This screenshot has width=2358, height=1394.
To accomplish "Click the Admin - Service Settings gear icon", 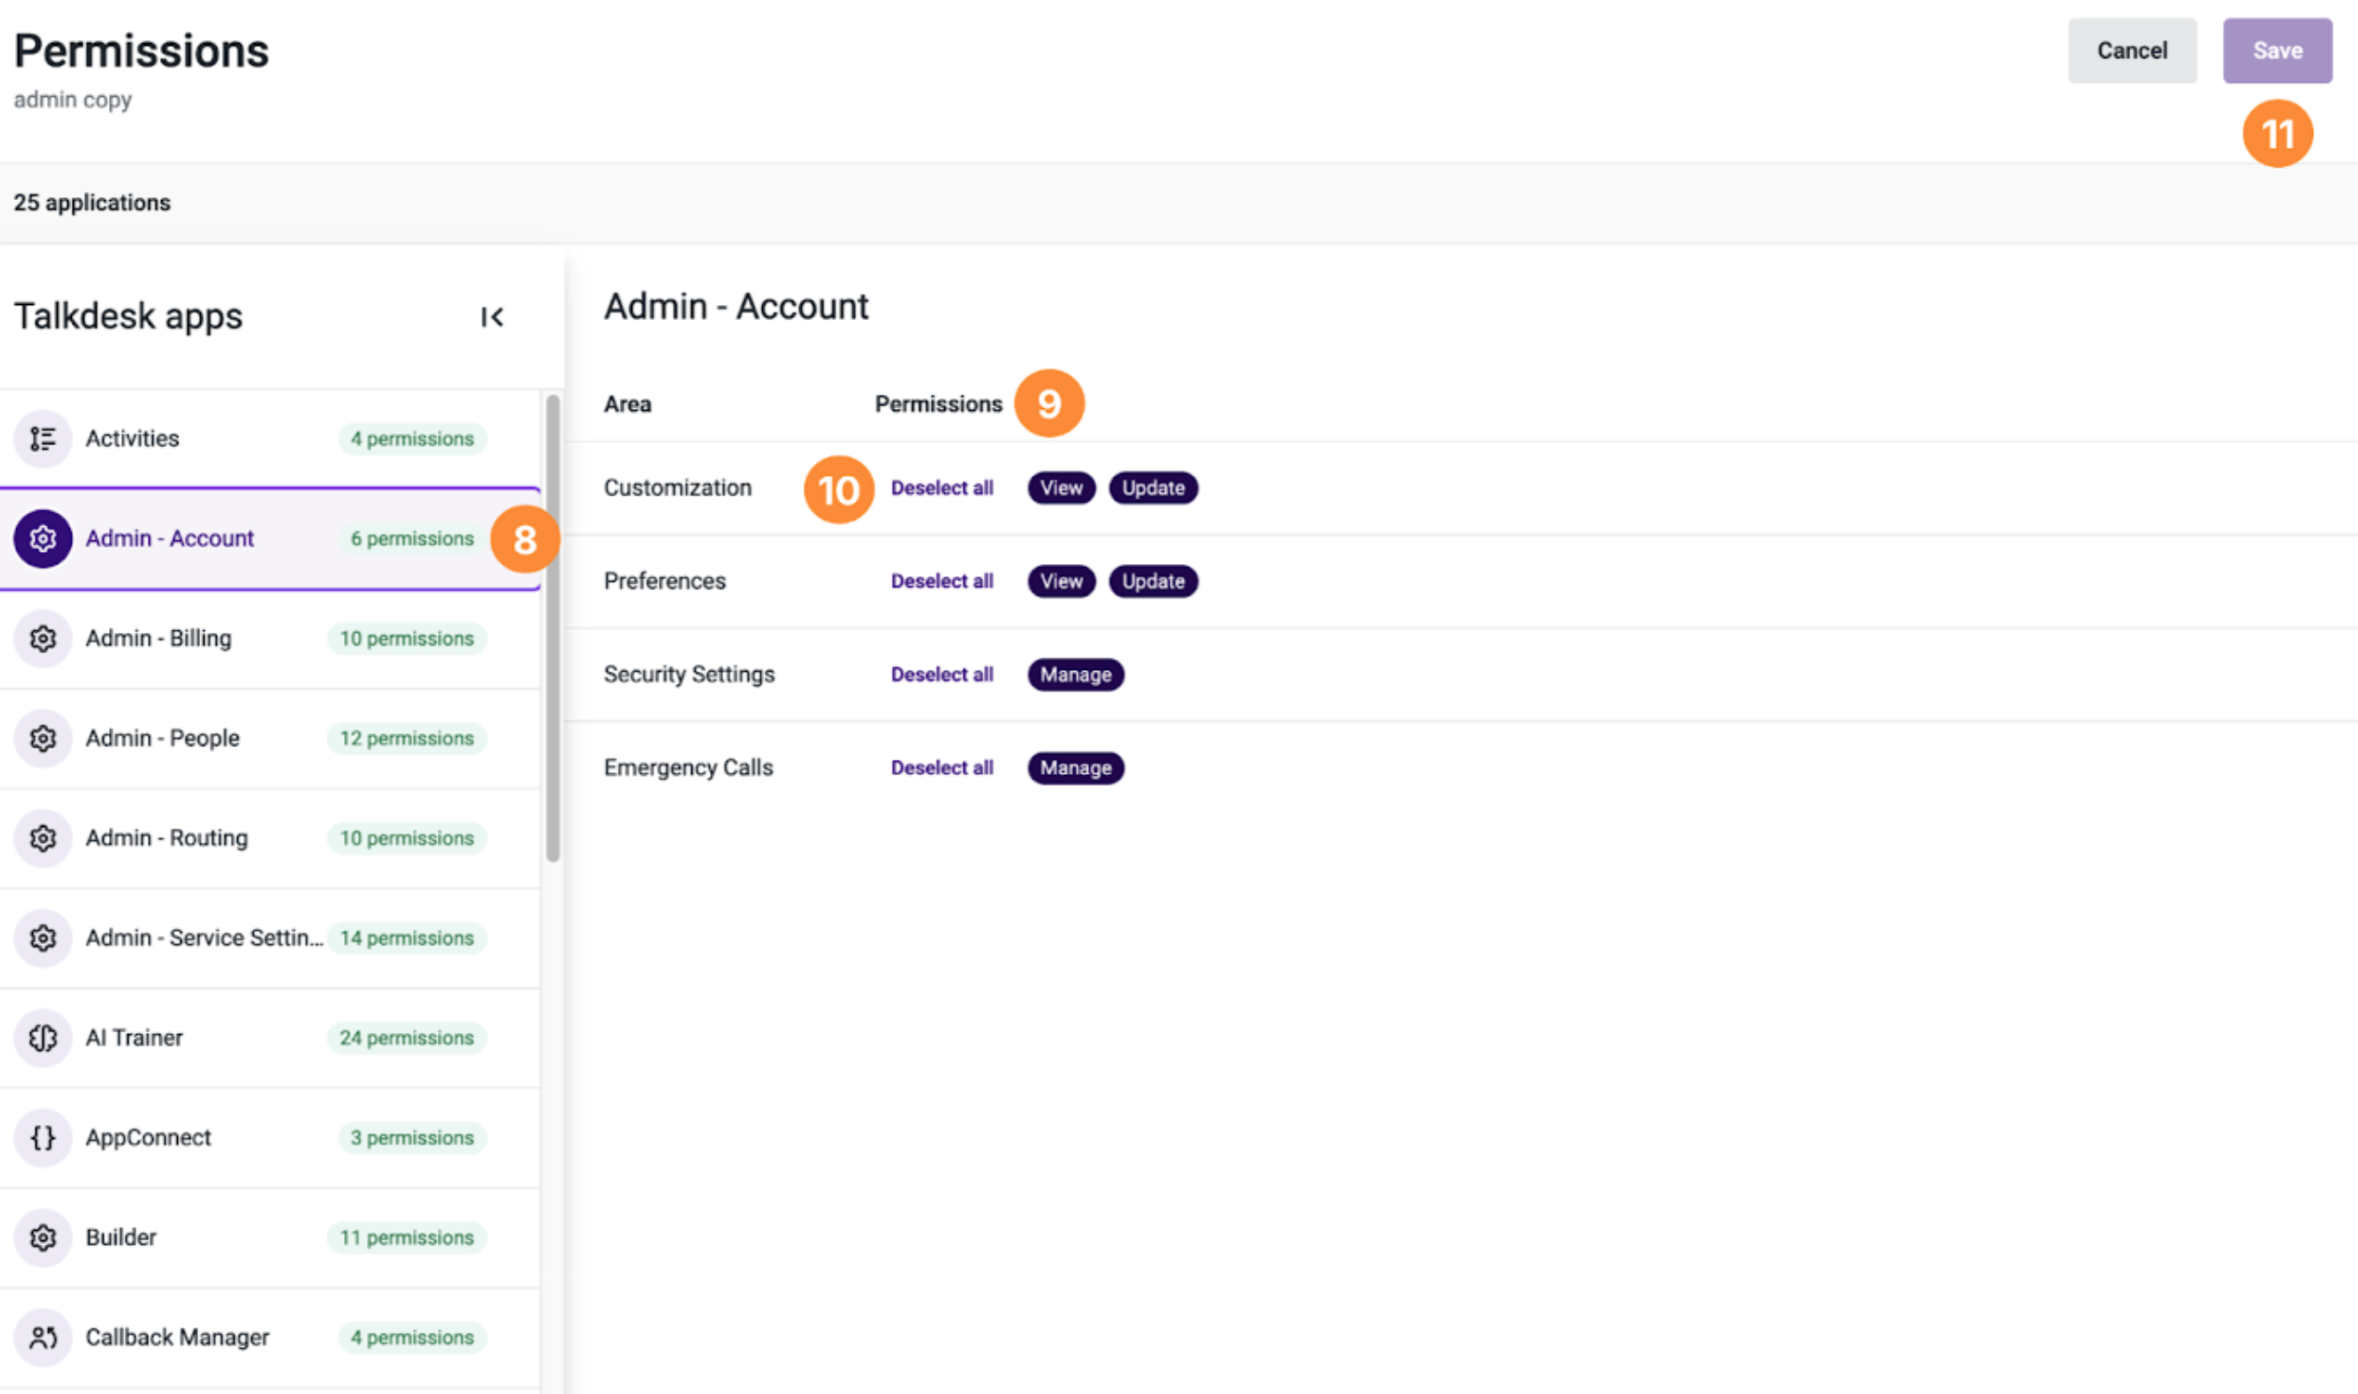I will pyautogui.click(x=42, y=938).
